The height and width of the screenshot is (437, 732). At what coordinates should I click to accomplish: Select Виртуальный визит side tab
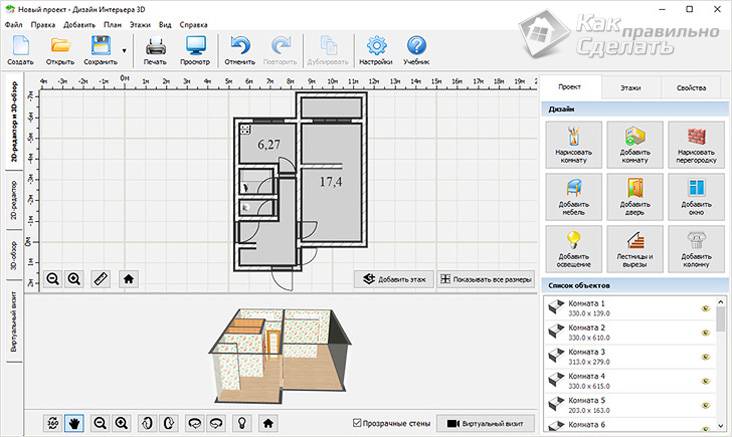point(14,321)
